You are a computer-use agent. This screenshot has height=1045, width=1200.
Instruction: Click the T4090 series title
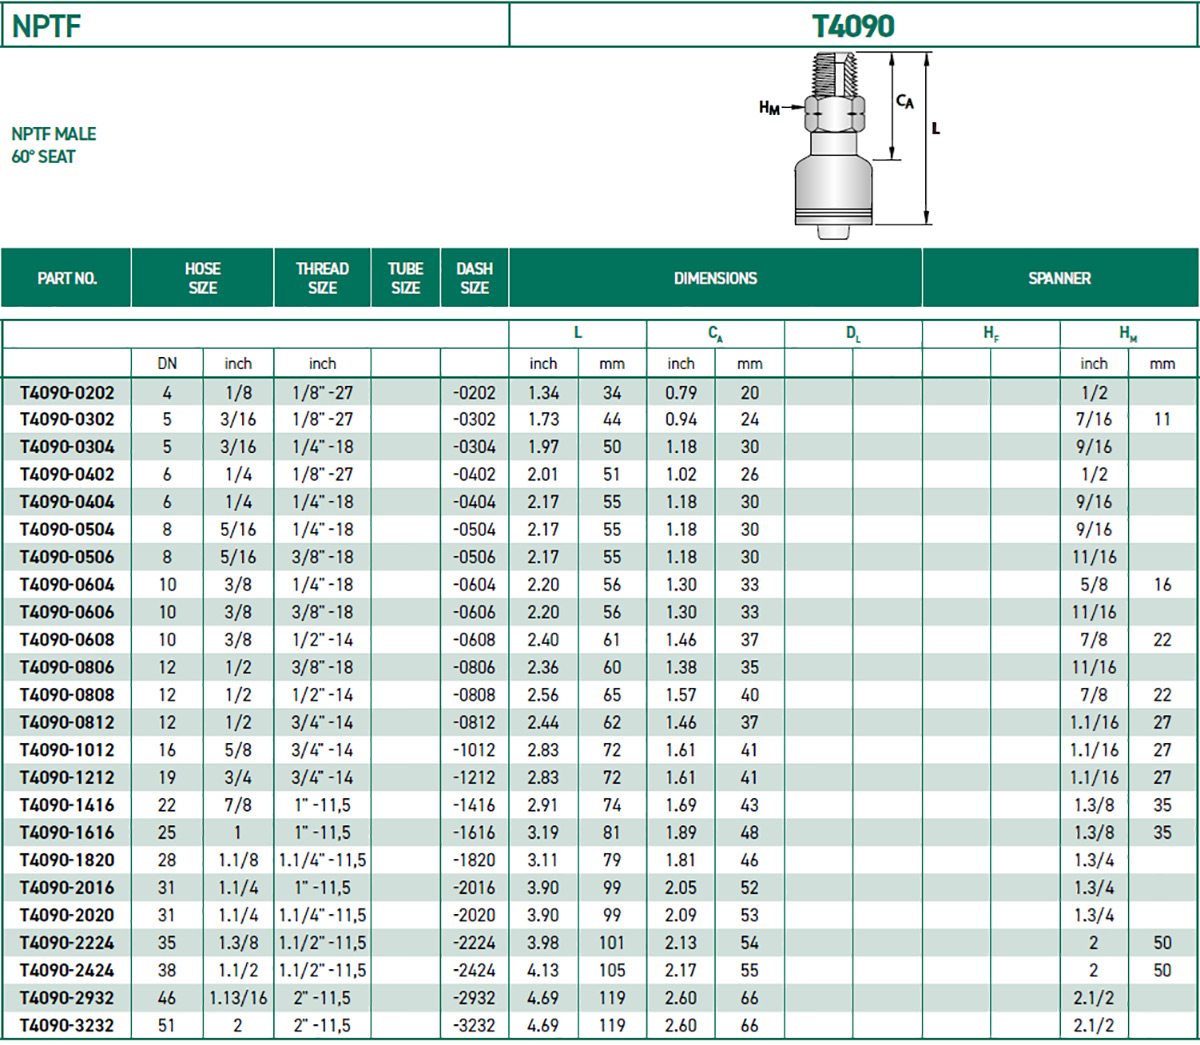[x=853, y=25]
